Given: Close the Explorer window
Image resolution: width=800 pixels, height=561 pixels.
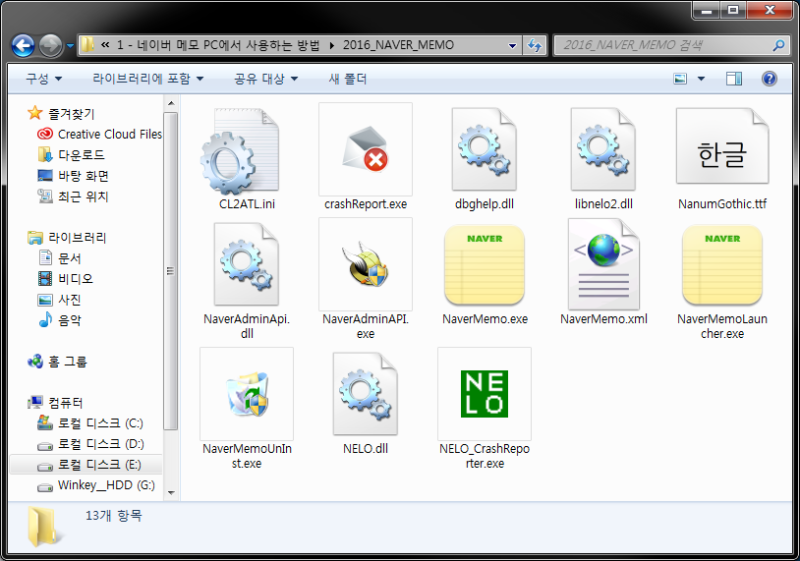Looking at the screenshot, I should click(x=770, y=10).
